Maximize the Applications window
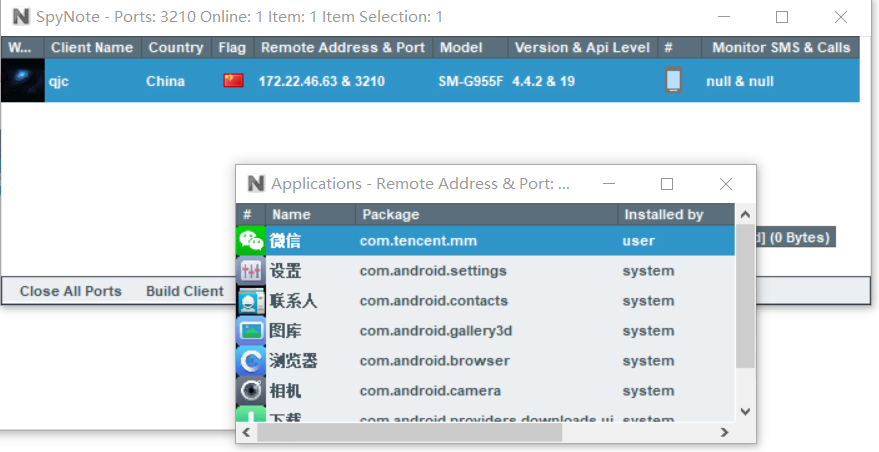Screen dimensions: 879x452 point(667,184)
